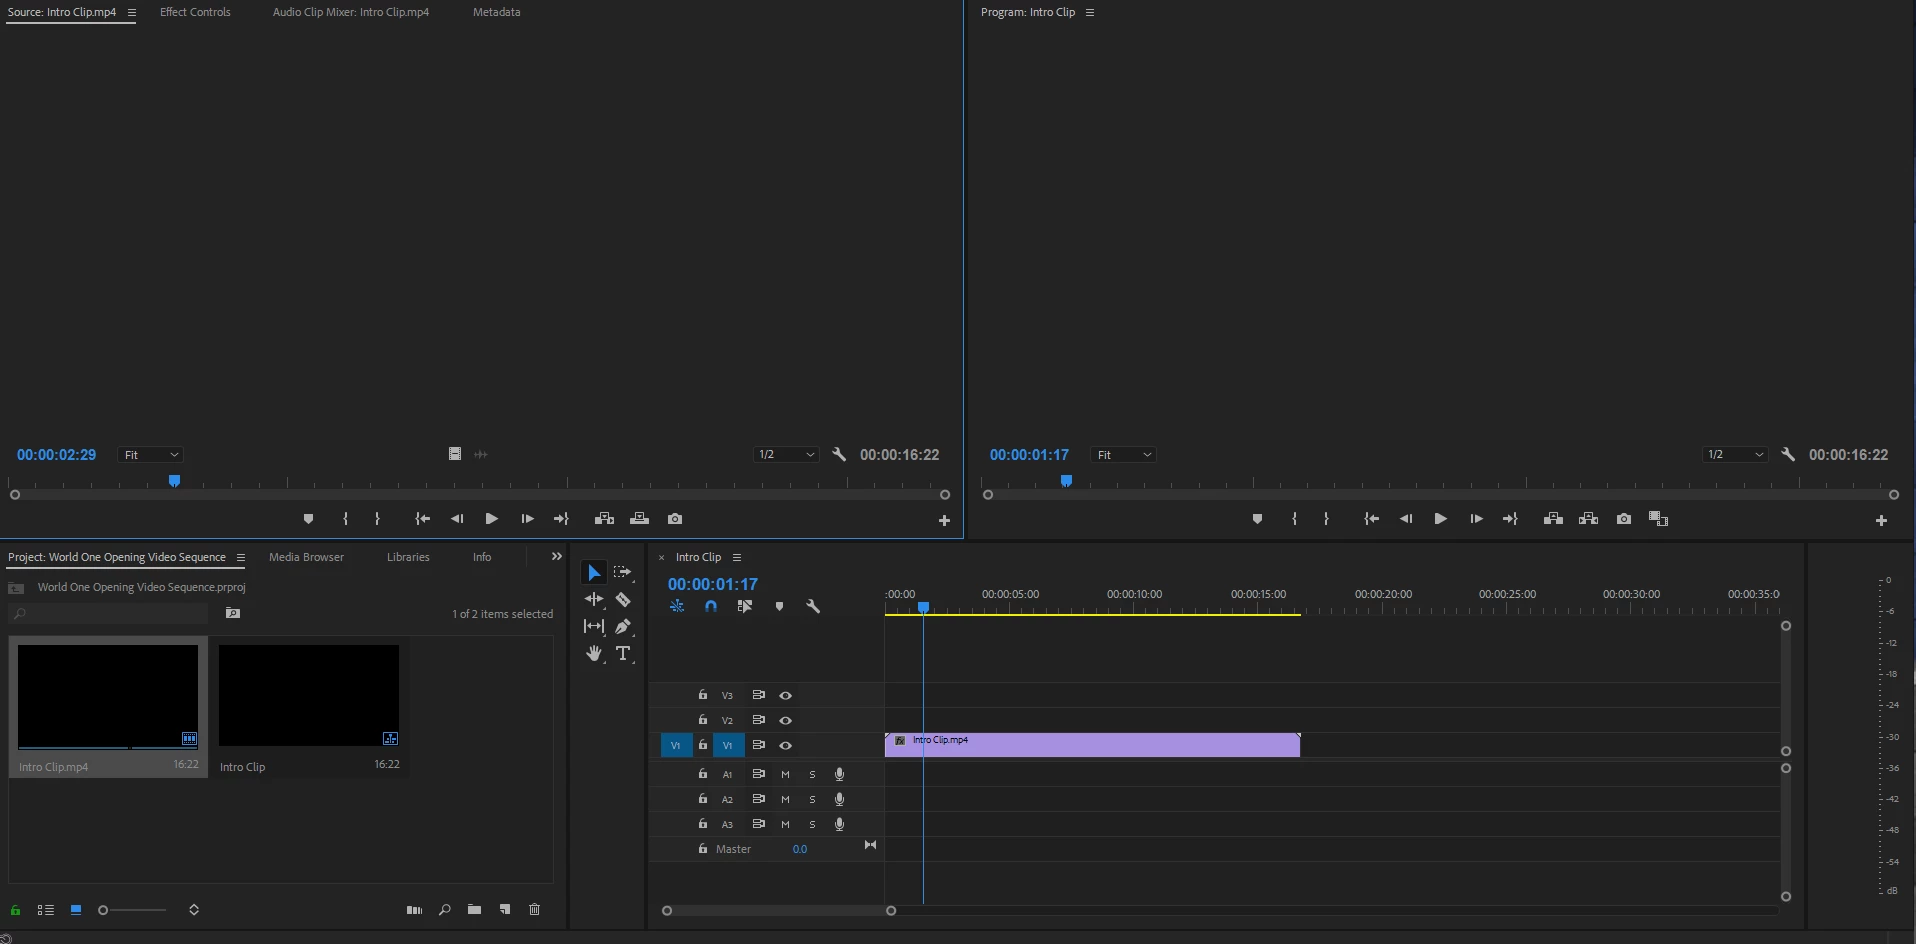Open Program monitor playback resolution dropdown
The image size is (1916, 944).
1735,455
